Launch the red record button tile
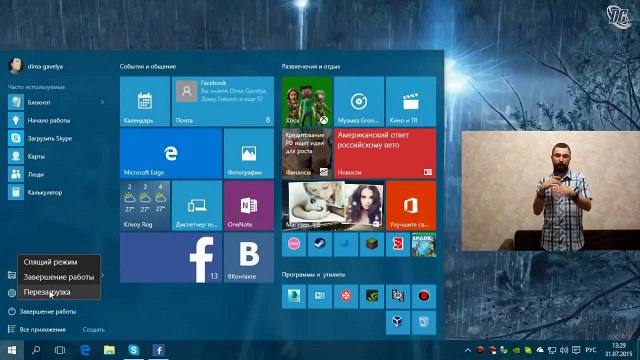Image resolution: width=640 pixels, height=360 pixels. point(424,296)
